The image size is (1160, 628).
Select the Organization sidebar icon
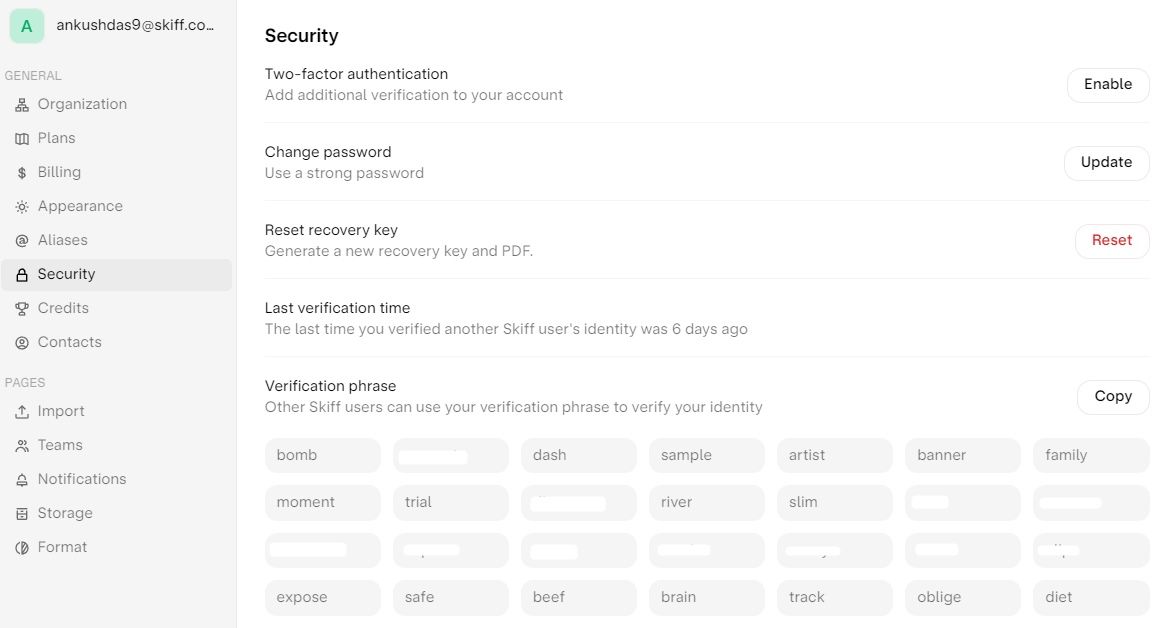[21, 104]
